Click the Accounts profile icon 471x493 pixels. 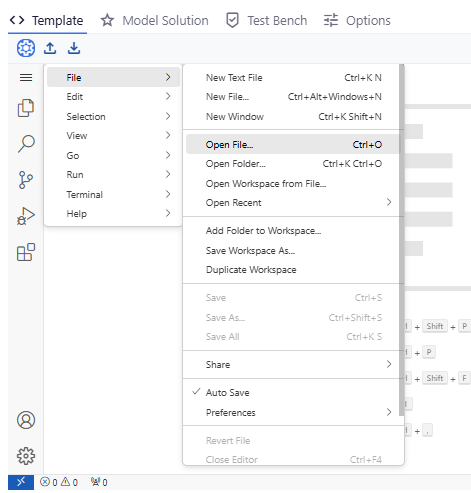click(26, 420)
